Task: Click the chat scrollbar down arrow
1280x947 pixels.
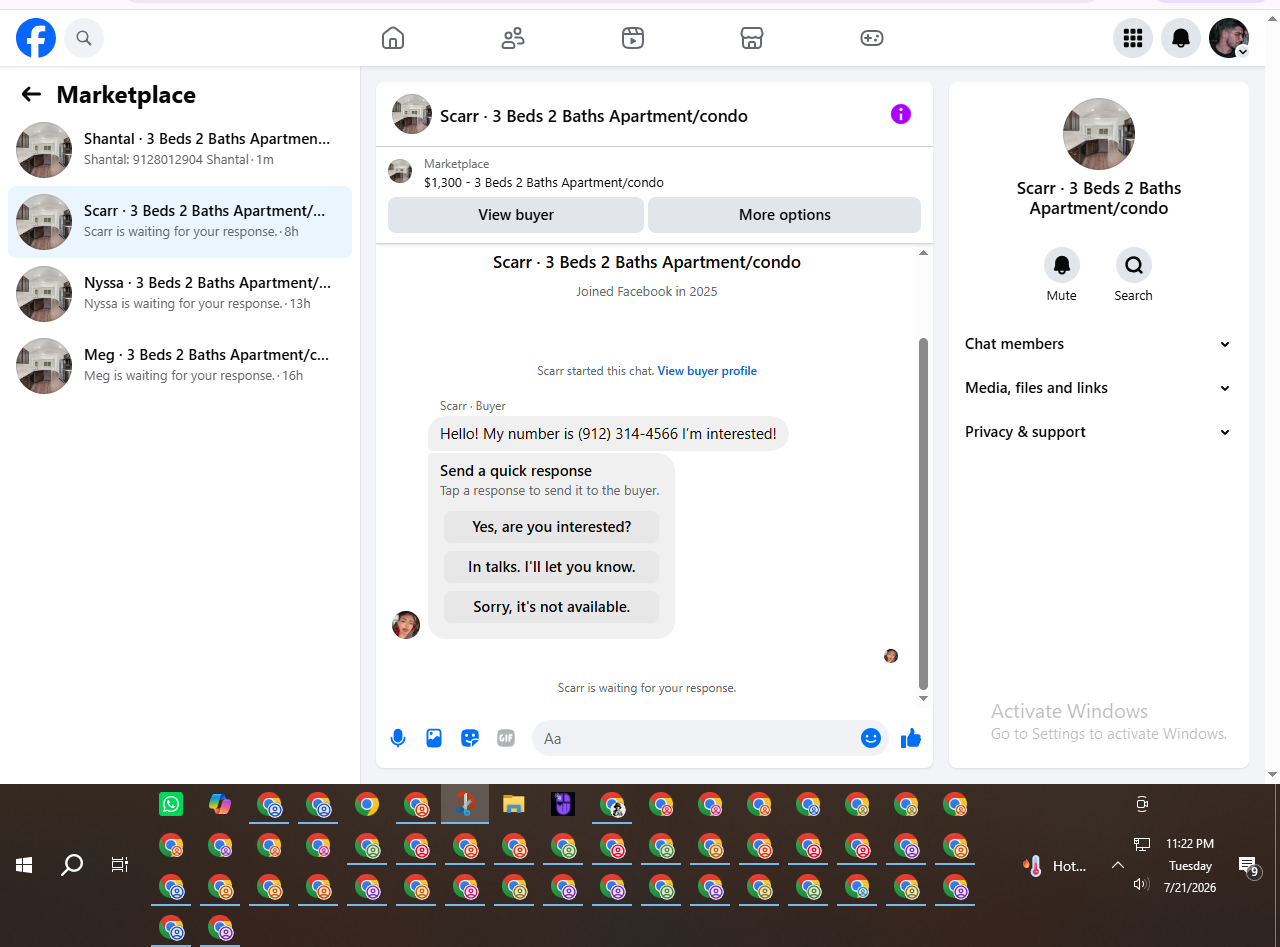Action: pos(923,698)
